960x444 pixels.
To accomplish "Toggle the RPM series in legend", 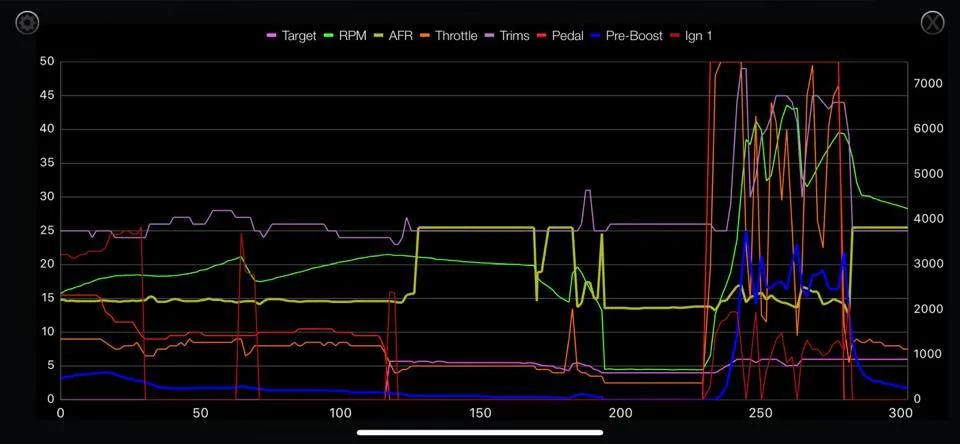I will point(345,36).
